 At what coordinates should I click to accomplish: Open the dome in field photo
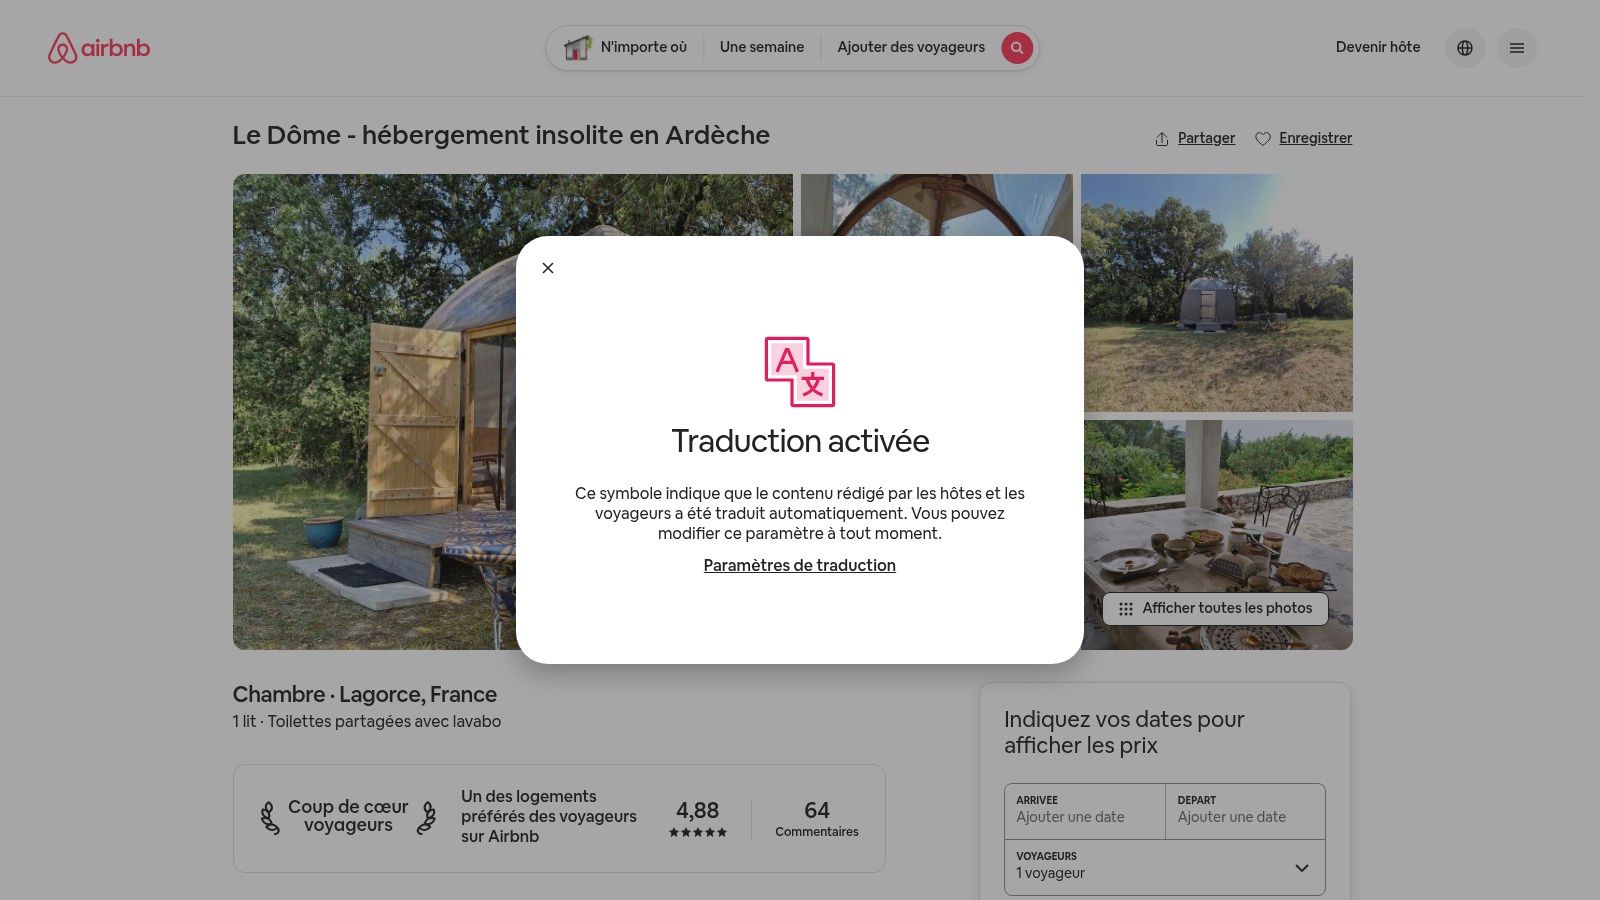coord(1217,293)
